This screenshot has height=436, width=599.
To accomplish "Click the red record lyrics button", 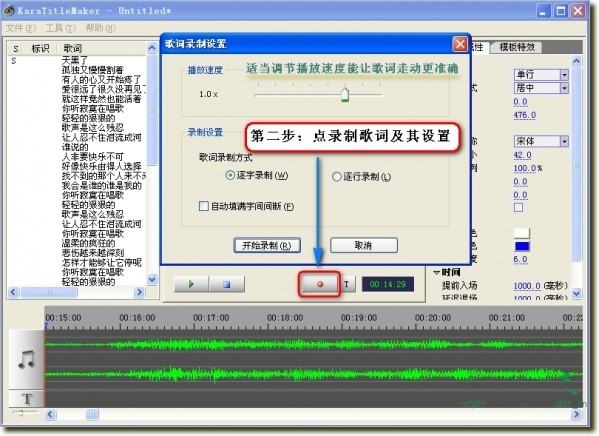I will click(x=319, y=284).
